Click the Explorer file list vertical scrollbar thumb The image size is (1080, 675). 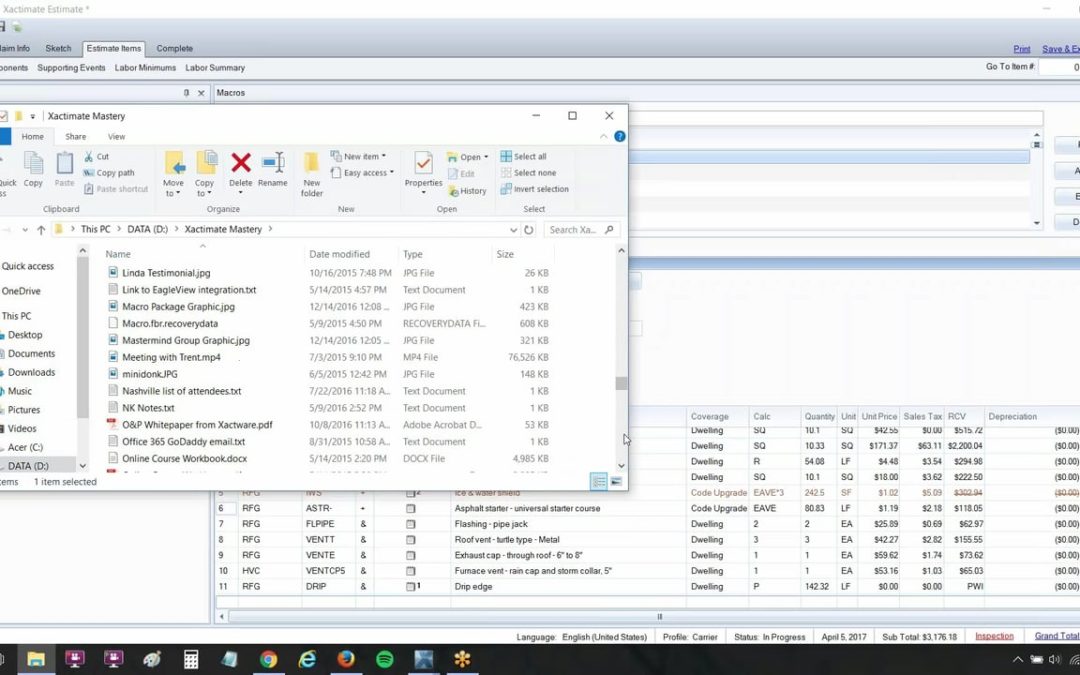(x=621, y=383)
